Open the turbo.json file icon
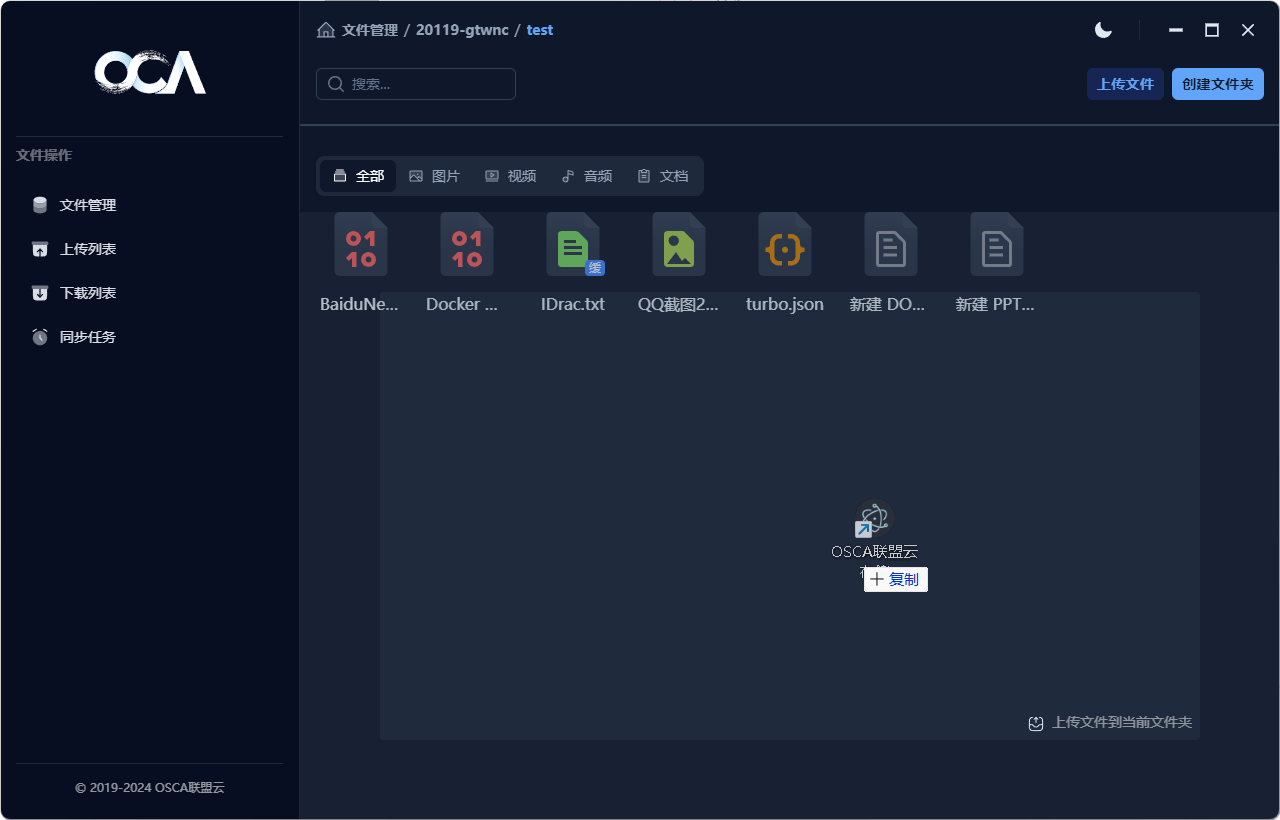 pyautogui.click(x=784, y=245)
